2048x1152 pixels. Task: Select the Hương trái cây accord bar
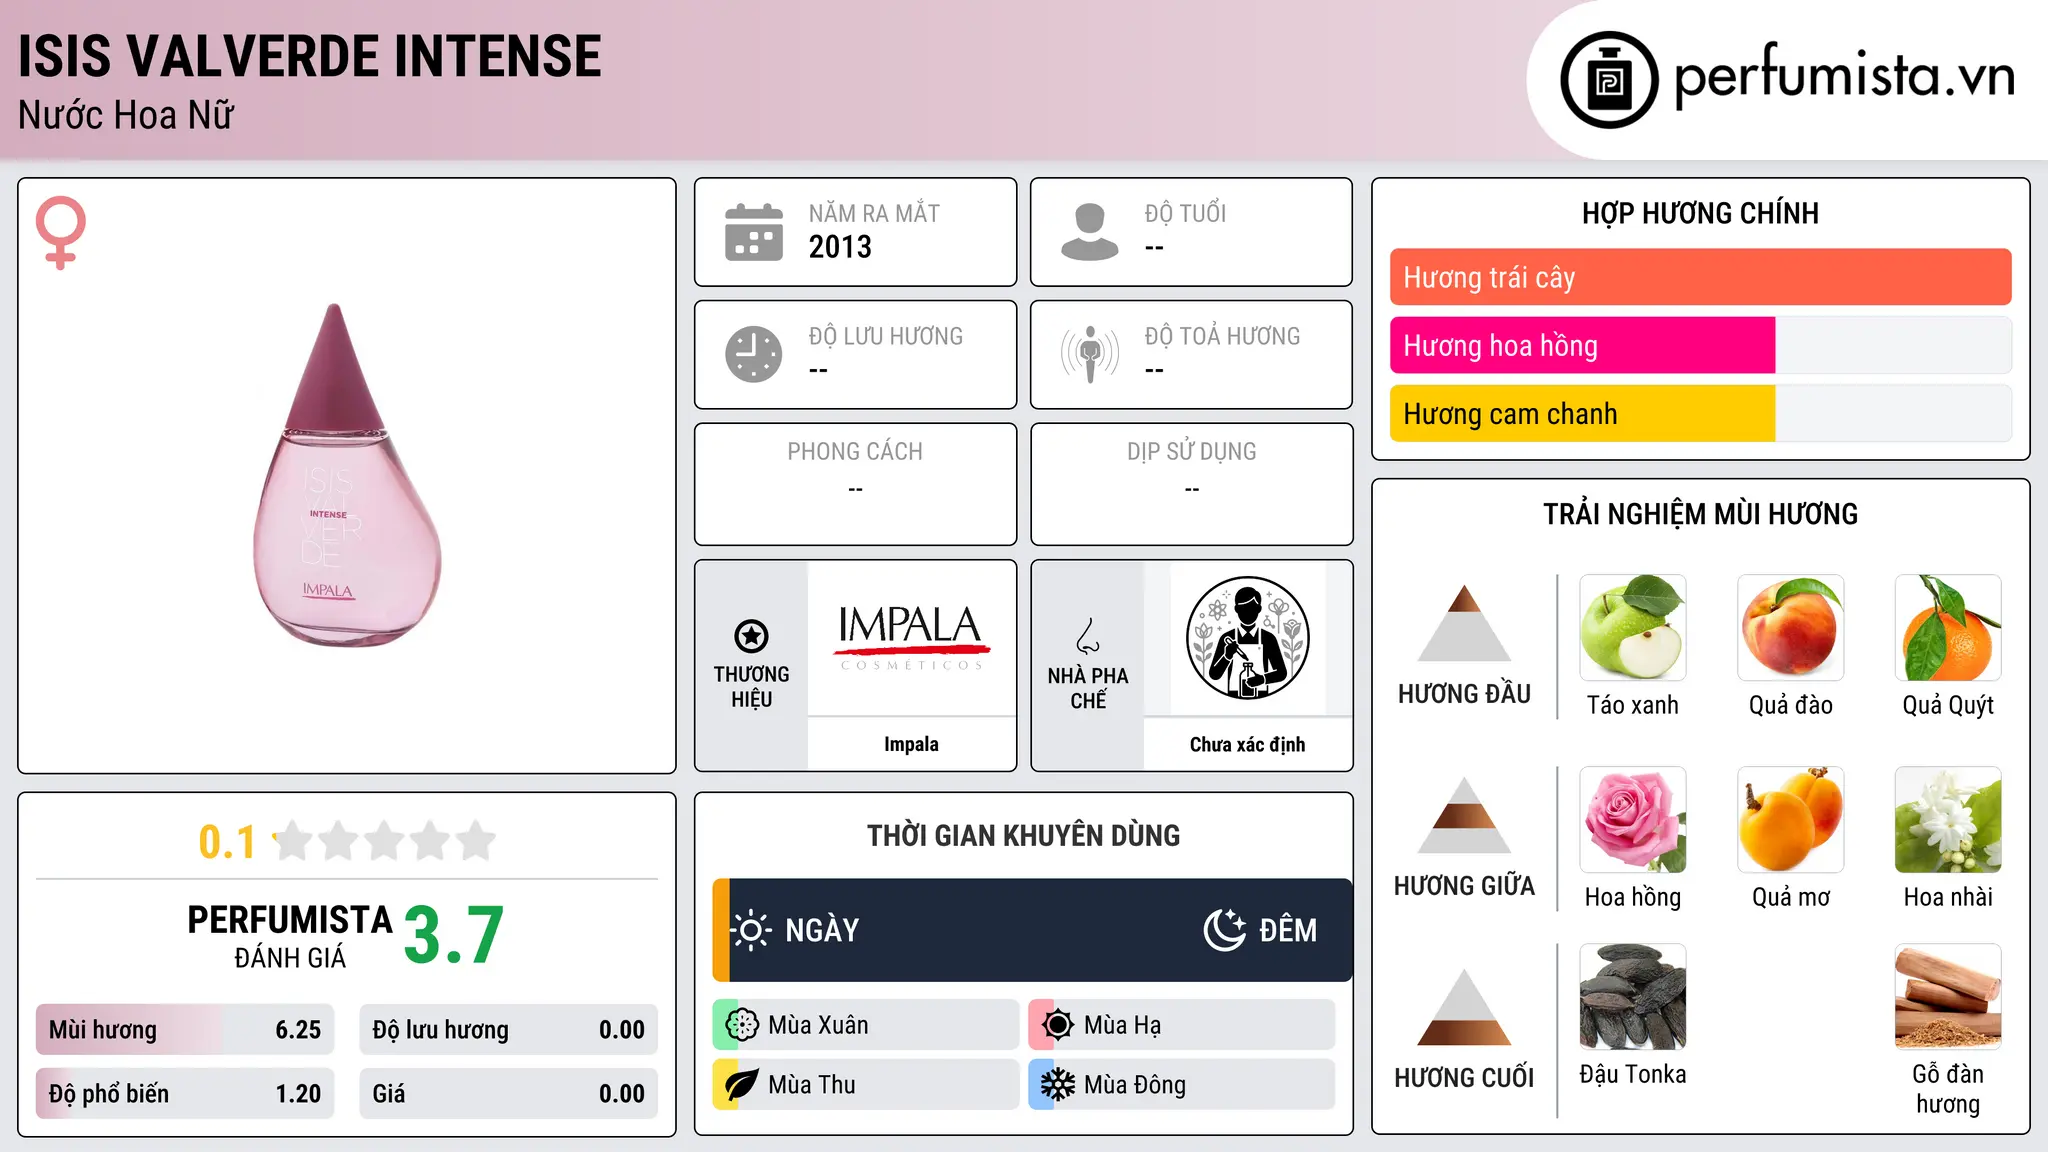click(x=1700, y=277)
